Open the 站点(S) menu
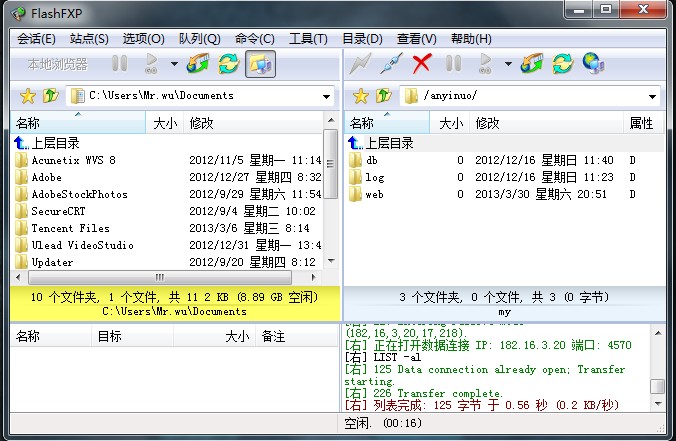The image size is (676, 441). [89, 39]
